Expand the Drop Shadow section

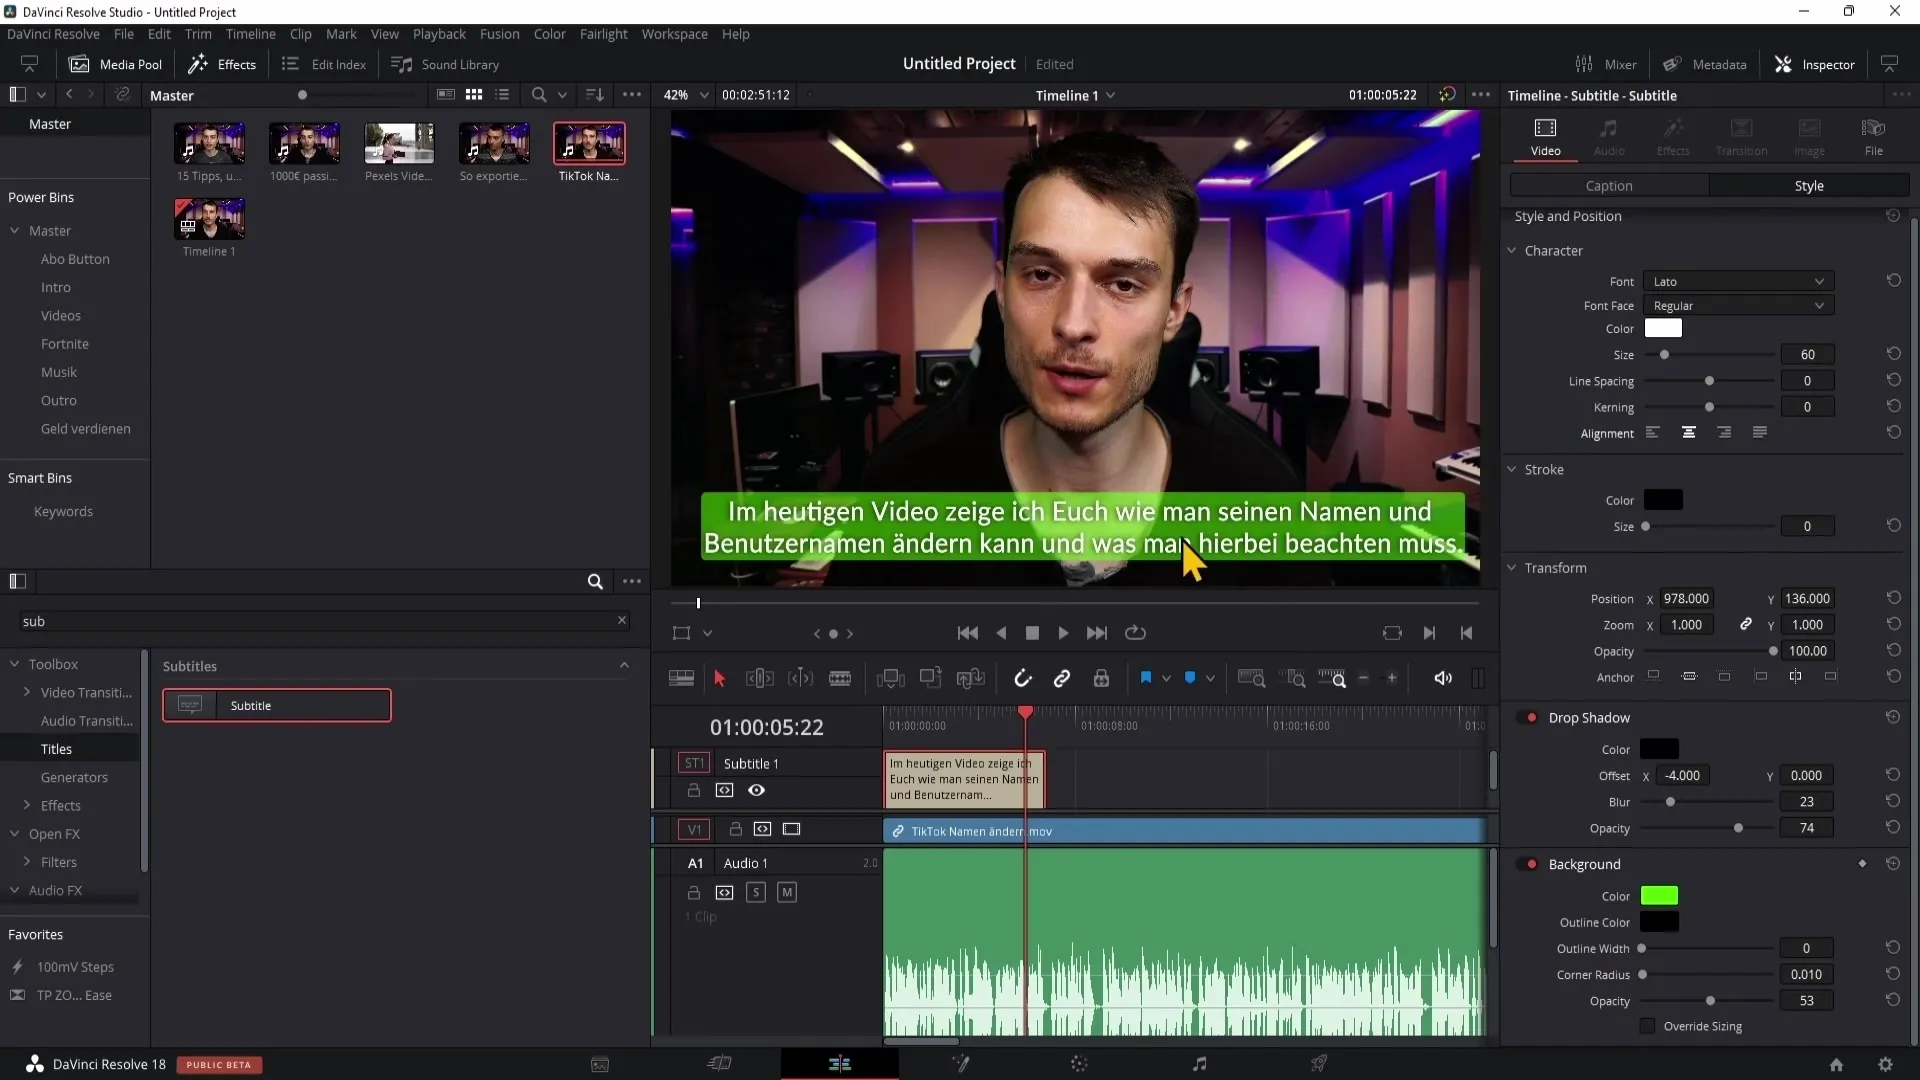click(1588, 717)
